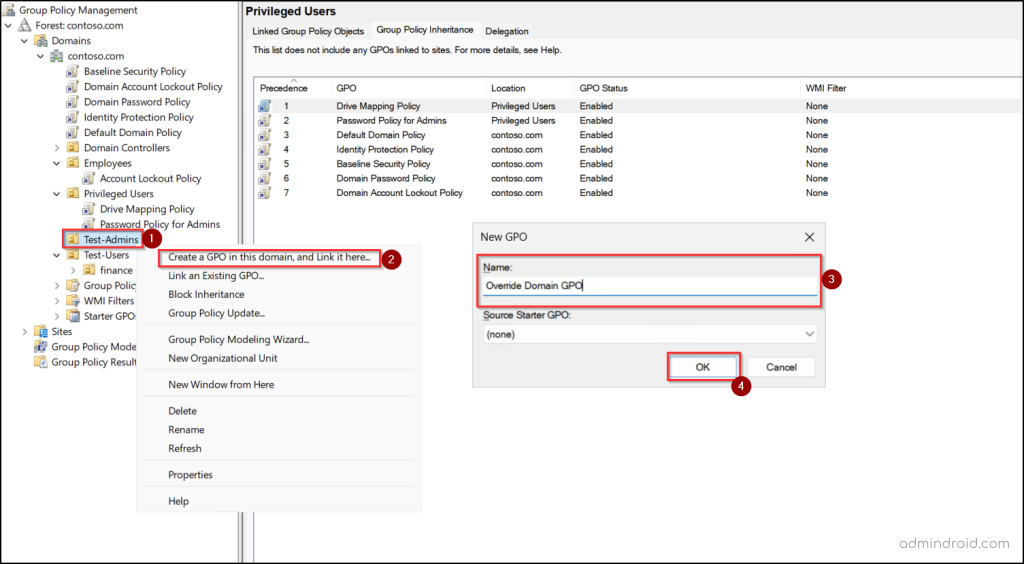Sort by the WMI Filter column header
The width and height of the screenshot is (1024, 564).
[910, 88]
